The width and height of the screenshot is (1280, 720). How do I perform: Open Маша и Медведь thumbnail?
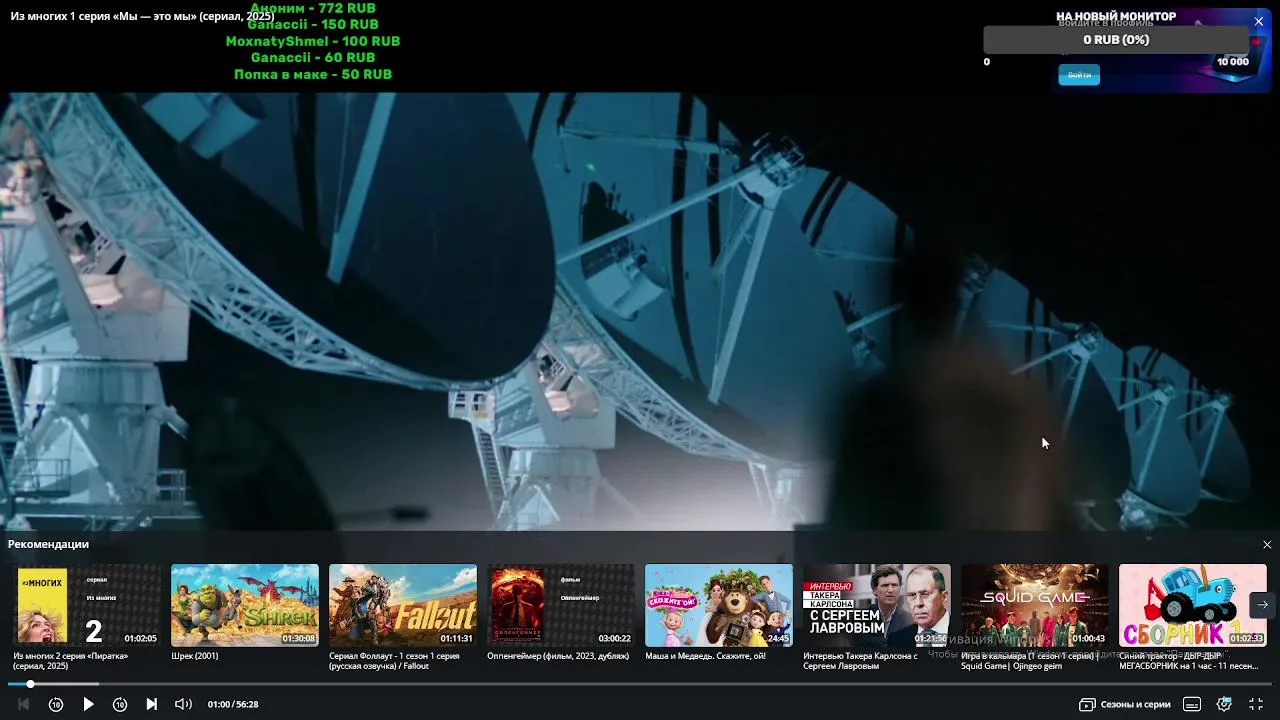tap(719, 605)
